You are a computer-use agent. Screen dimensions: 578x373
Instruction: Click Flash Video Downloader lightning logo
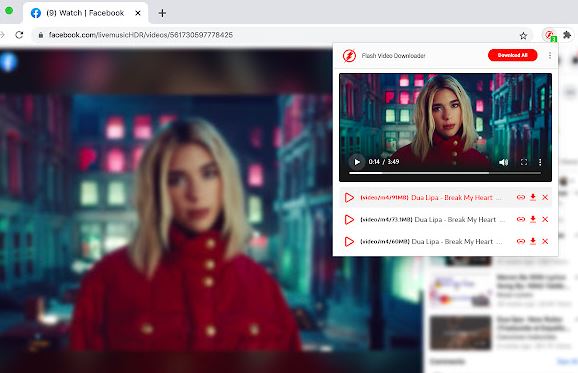(349, 56)
